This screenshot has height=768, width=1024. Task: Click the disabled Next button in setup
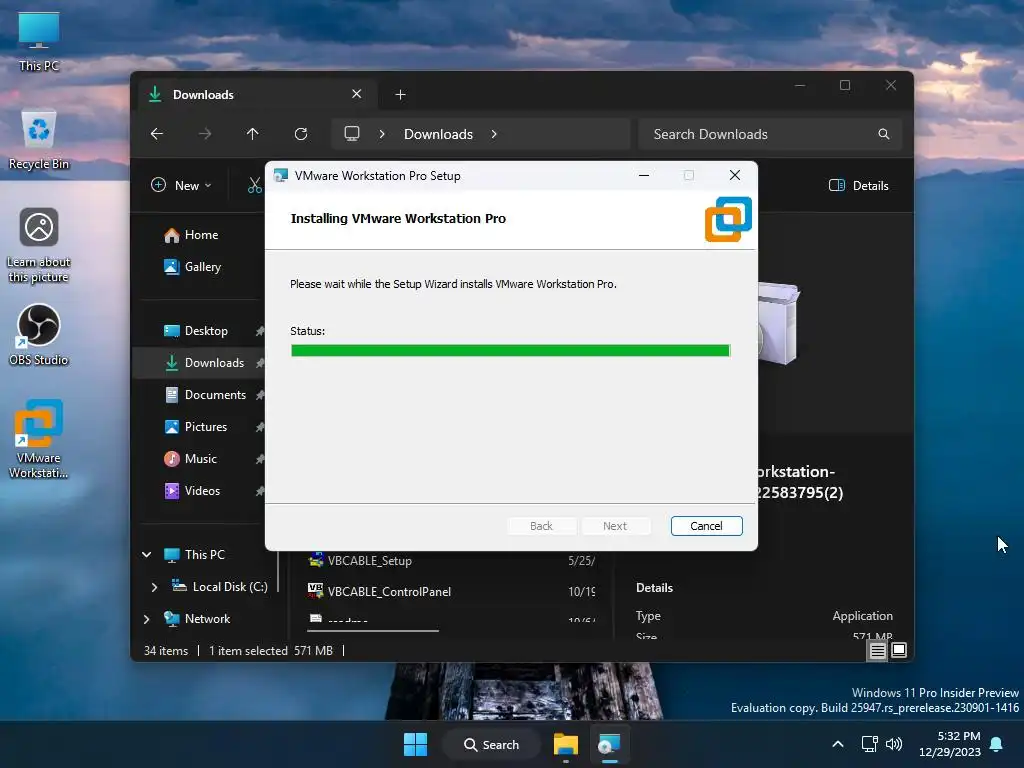coord(615,526)
